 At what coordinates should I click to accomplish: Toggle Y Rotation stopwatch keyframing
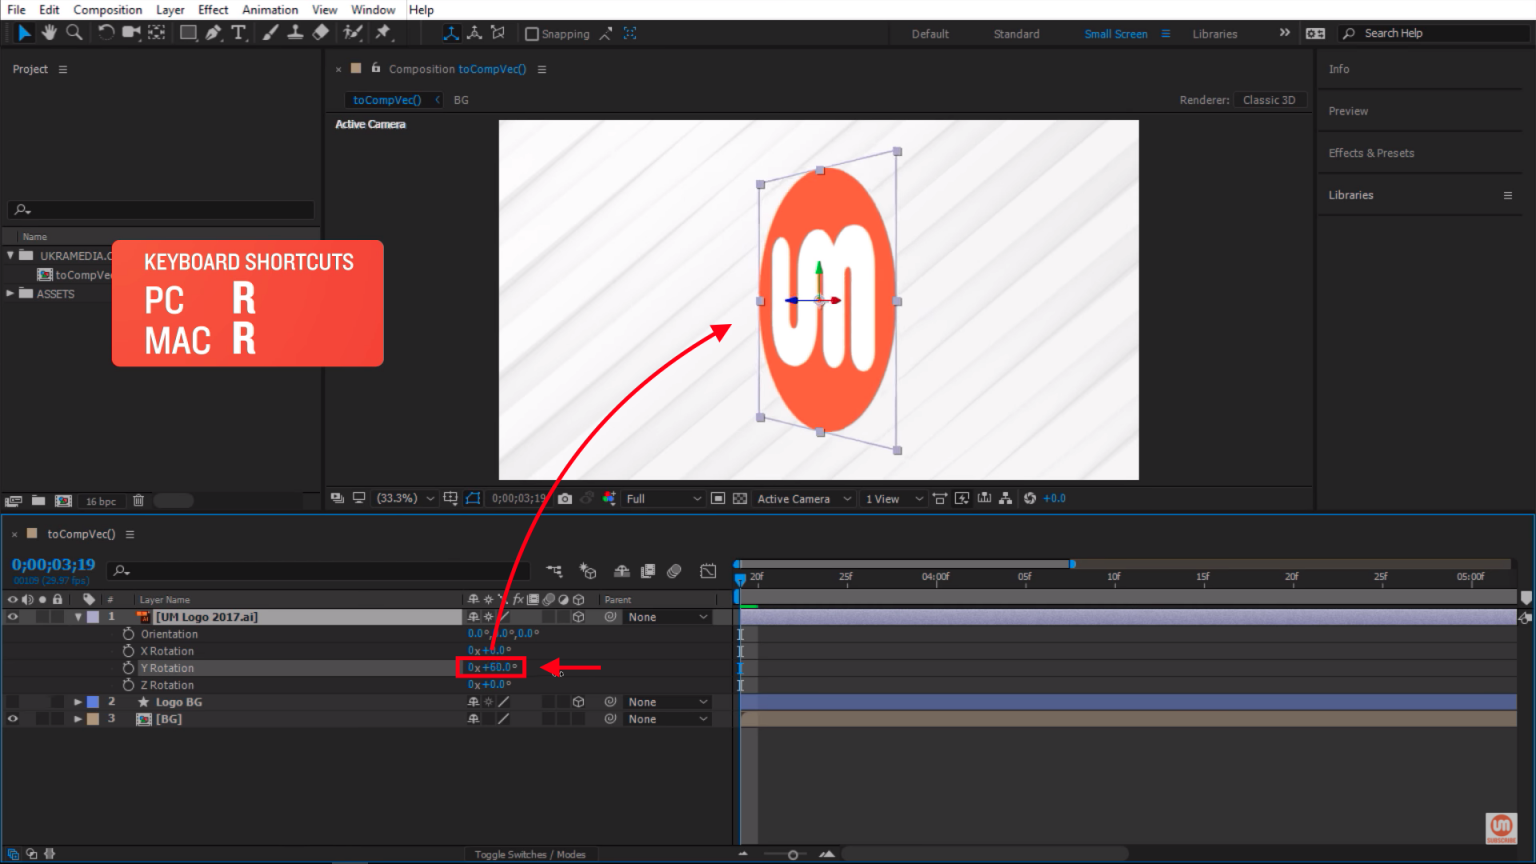(x=128, y=668)
